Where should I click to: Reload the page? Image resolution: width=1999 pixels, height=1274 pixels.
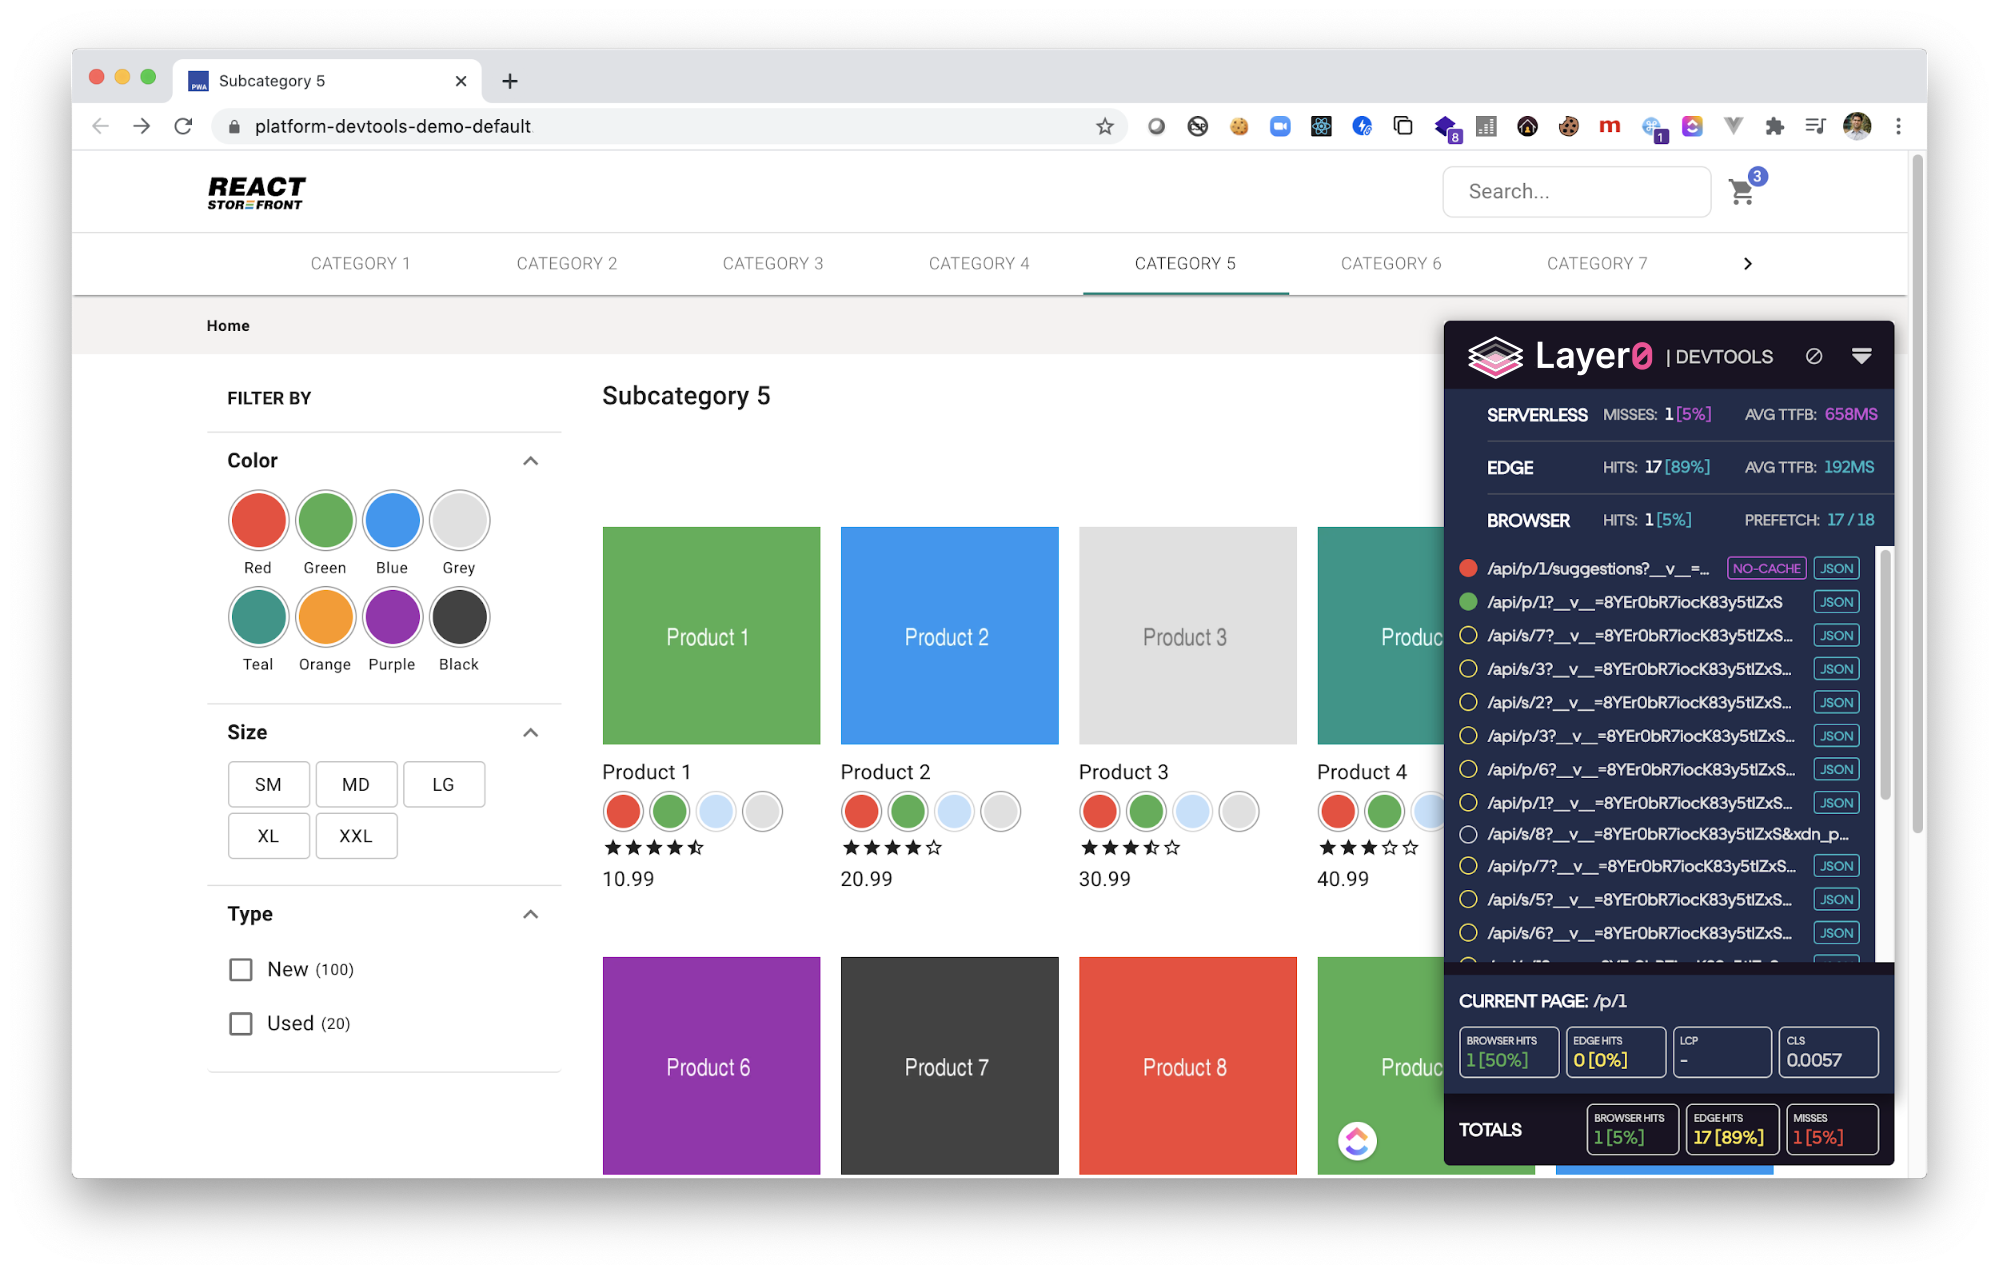(183, 126)
